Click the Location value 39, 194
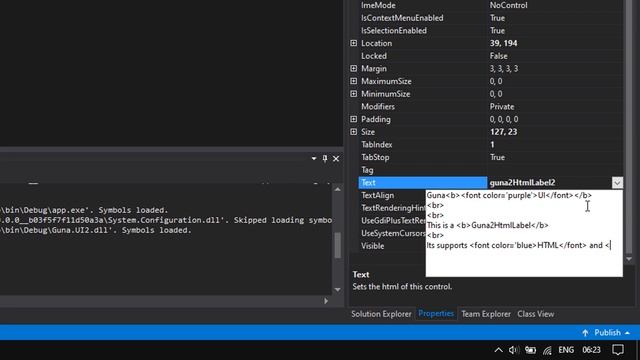The image size is (640, 360). coord(503,43)
